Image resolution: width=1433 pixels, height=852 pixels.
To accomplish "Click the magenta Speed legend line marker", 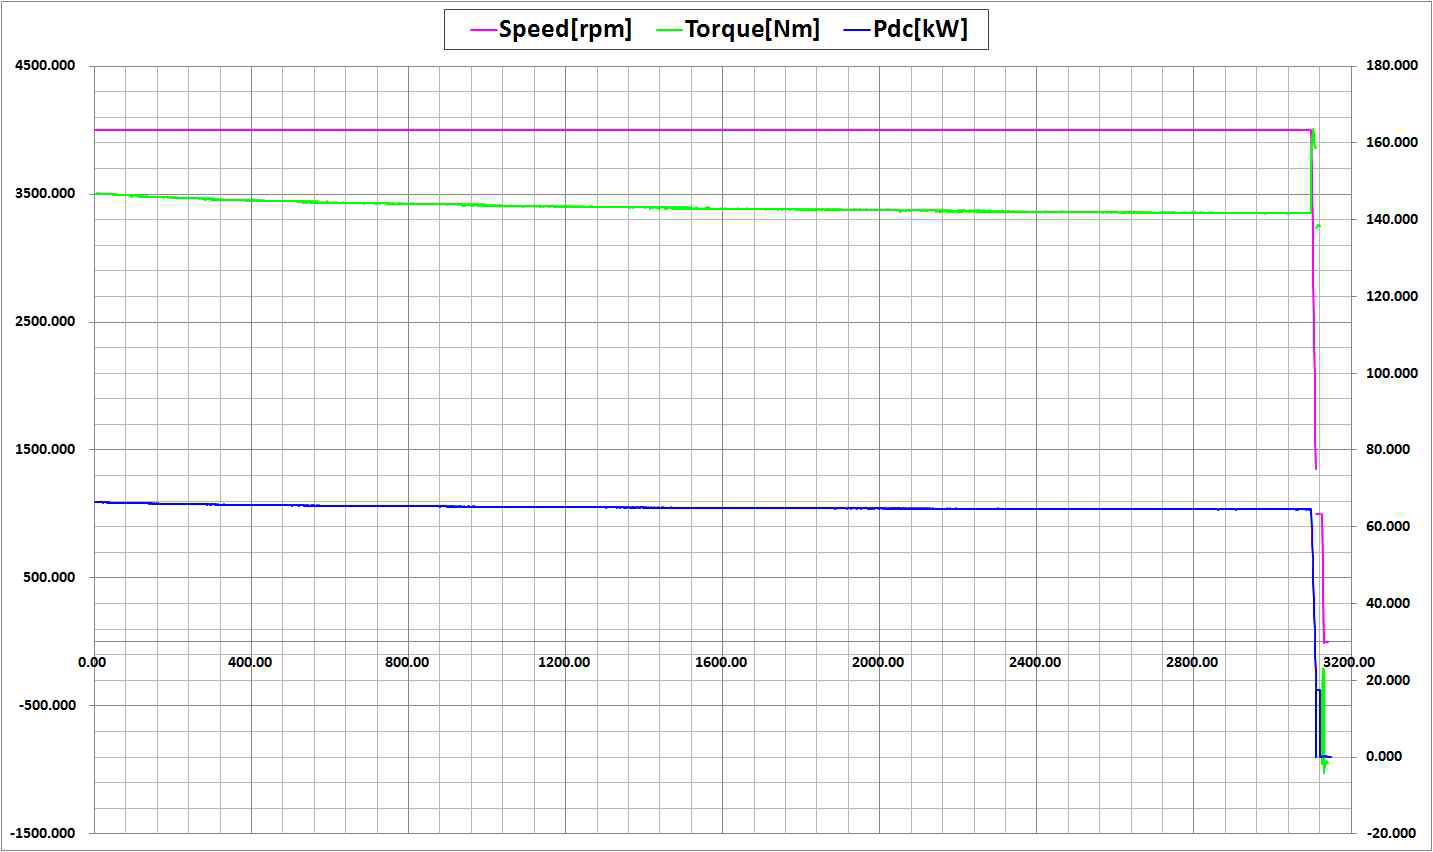I will pyautogui.click(x=484, y=30).
